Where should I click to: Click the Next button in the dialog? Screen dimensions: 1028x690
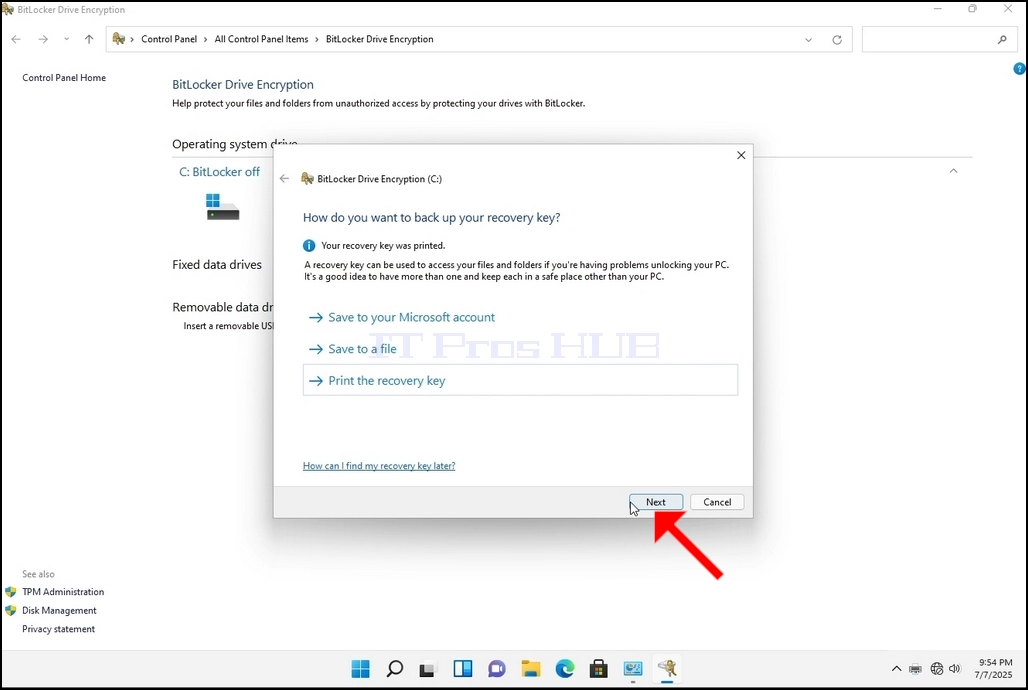coord(656,502)
